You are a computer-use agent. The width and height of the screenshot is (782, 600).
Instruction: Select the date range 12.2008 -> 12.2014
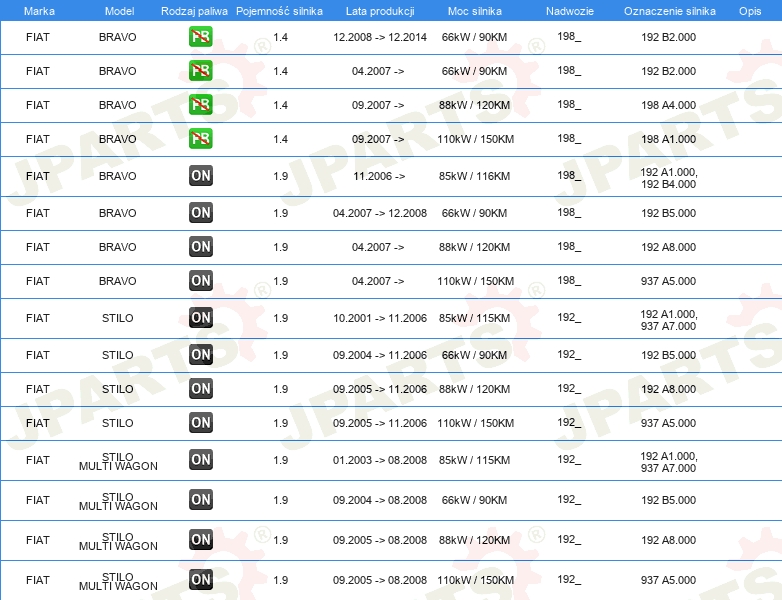(x=380, y=37)
